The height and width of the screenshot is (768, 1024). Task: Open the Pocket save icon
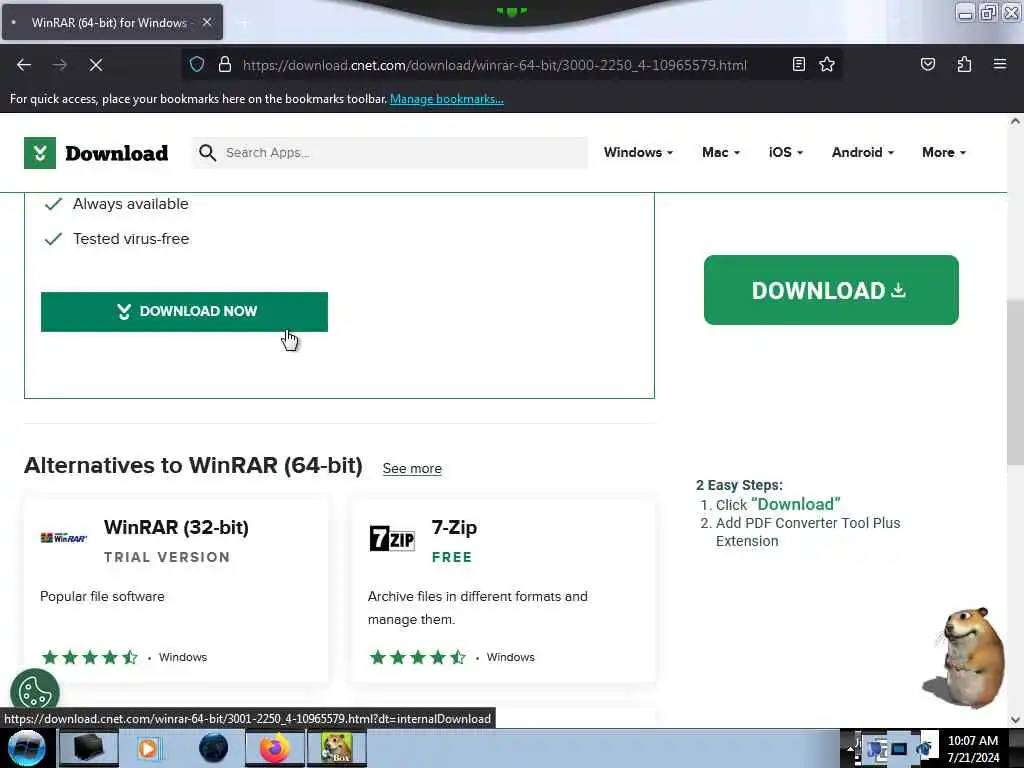click(927, 64)
